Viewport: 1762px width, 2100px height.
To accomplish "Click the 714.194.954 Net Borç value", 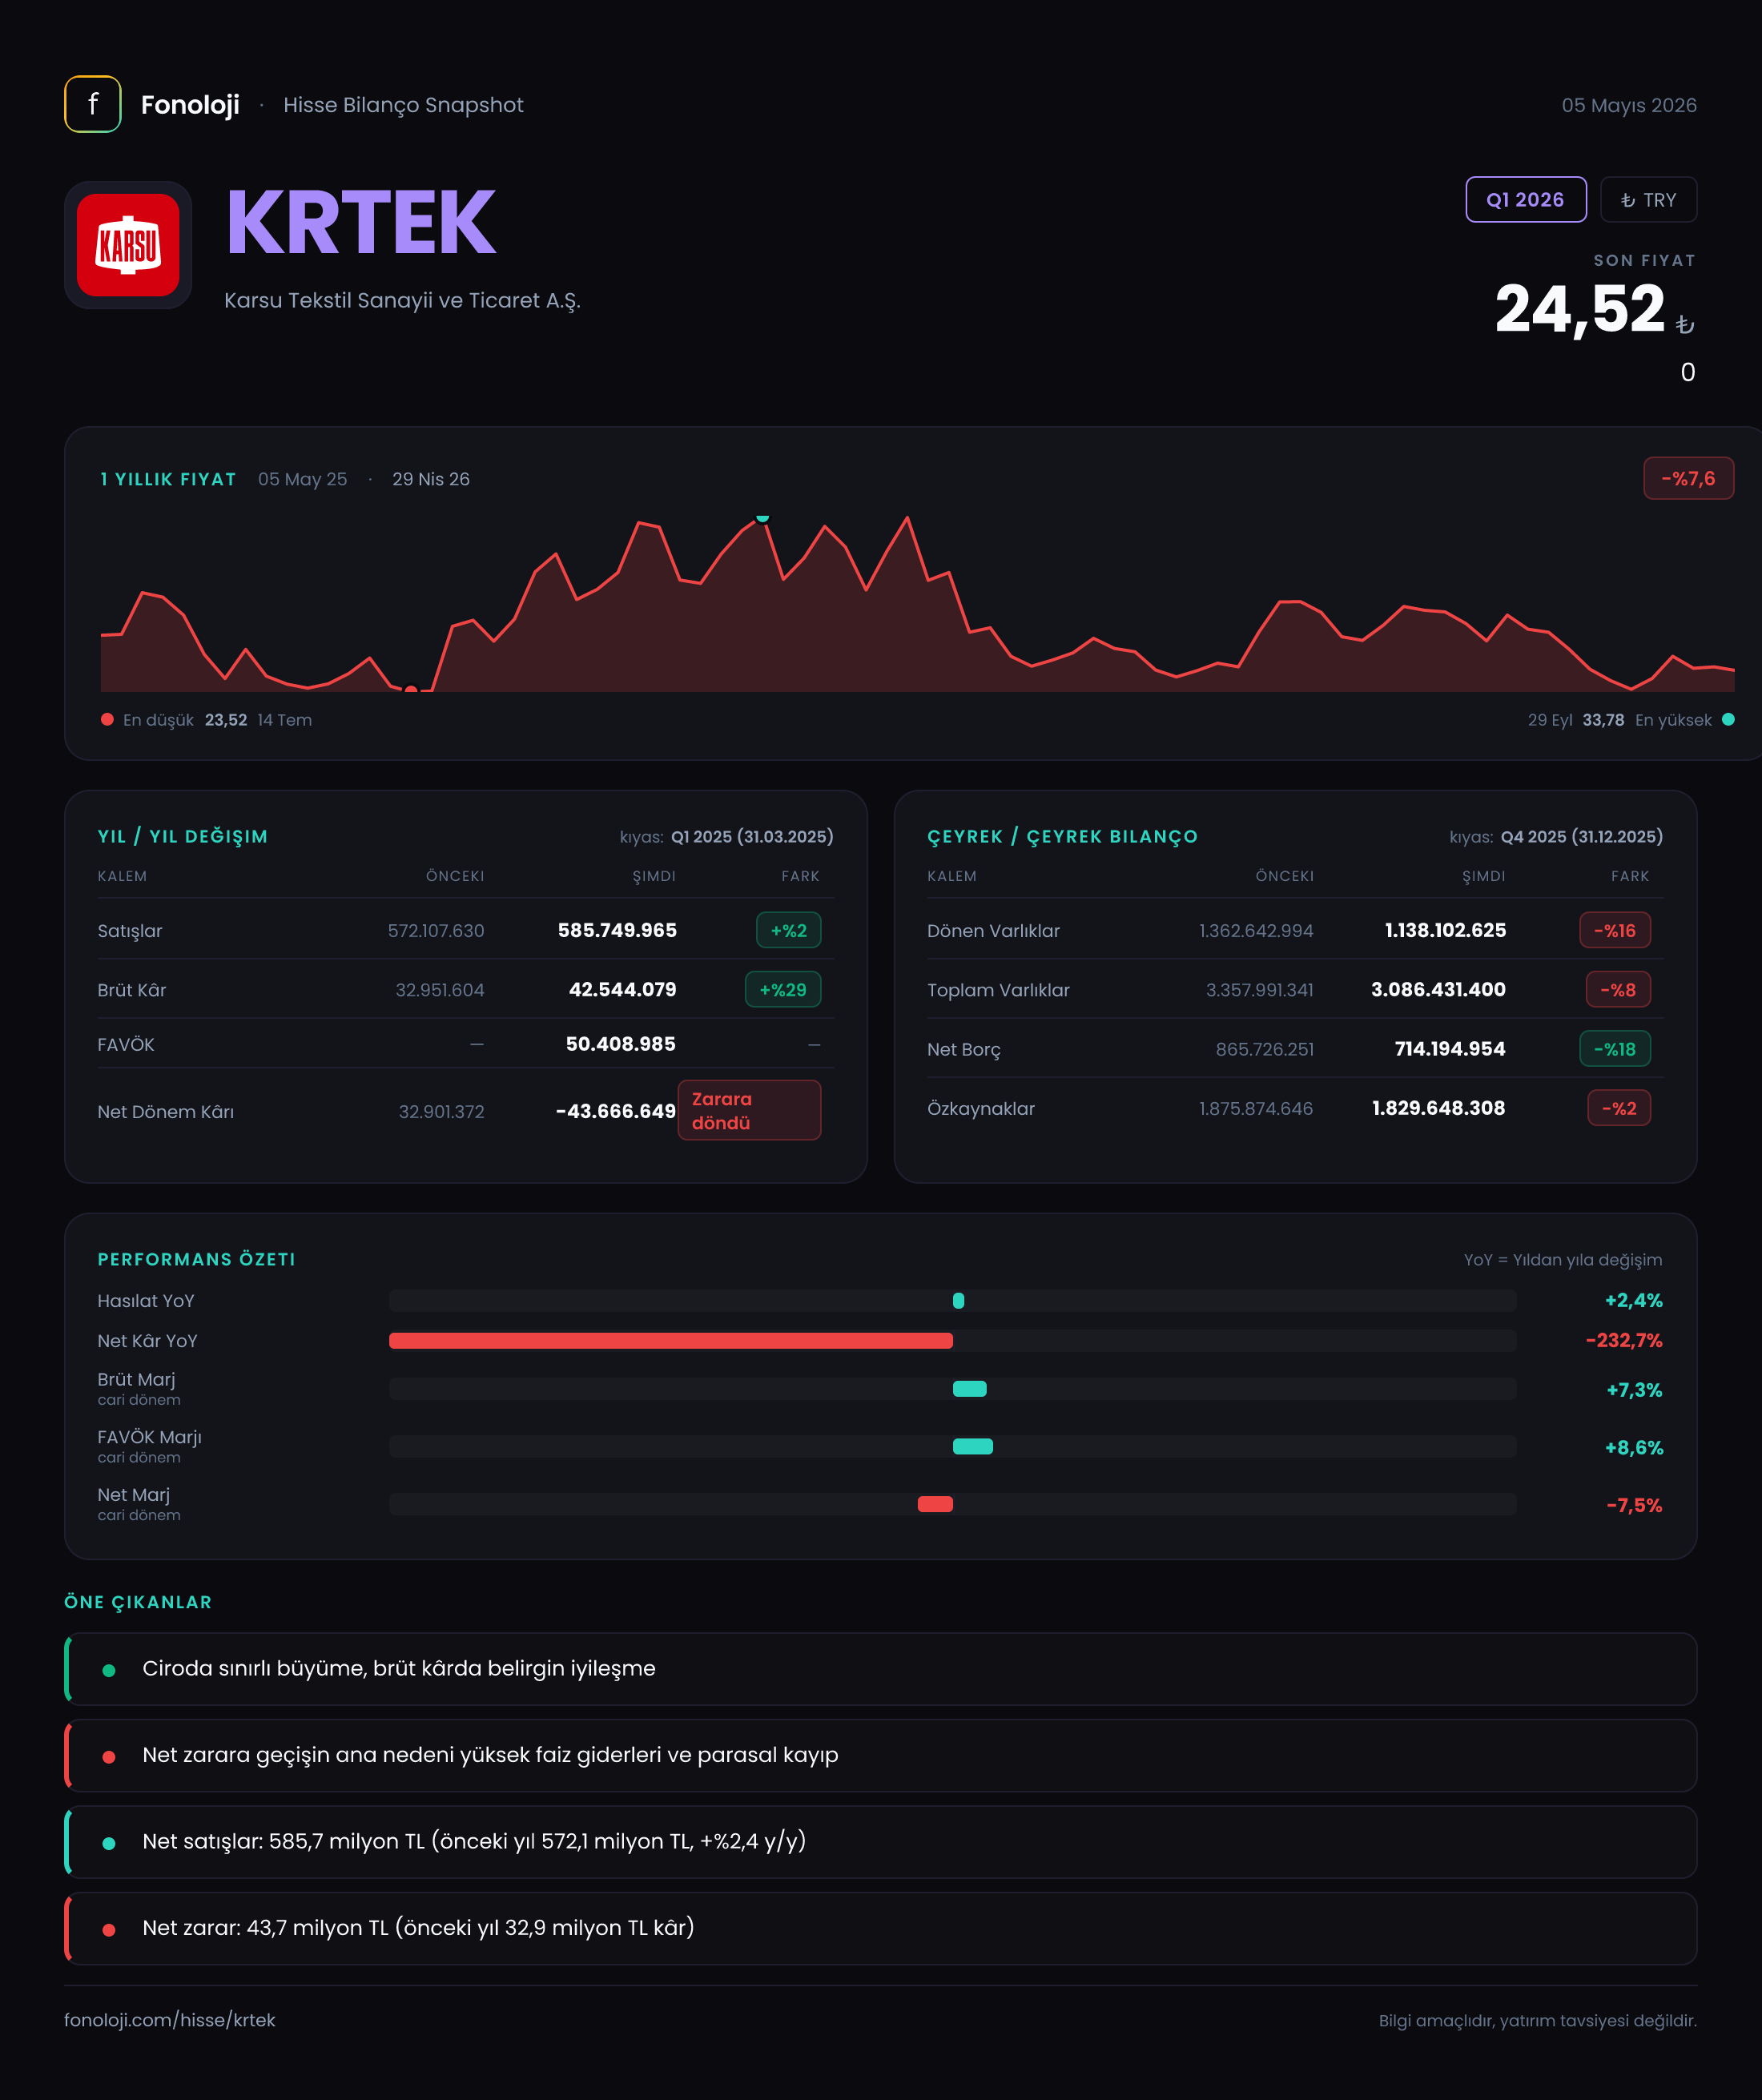I will 1450,1048.
